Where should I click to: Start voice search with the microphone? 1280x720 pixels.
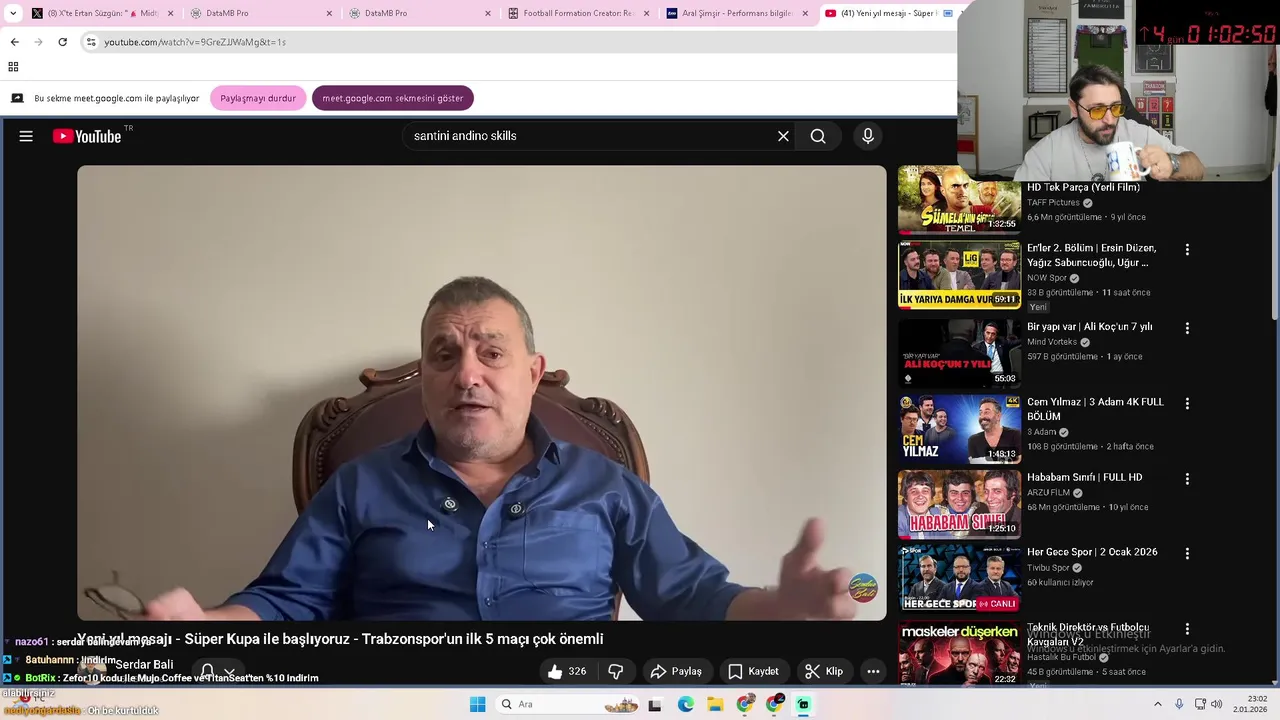click(x=868, y=136)
